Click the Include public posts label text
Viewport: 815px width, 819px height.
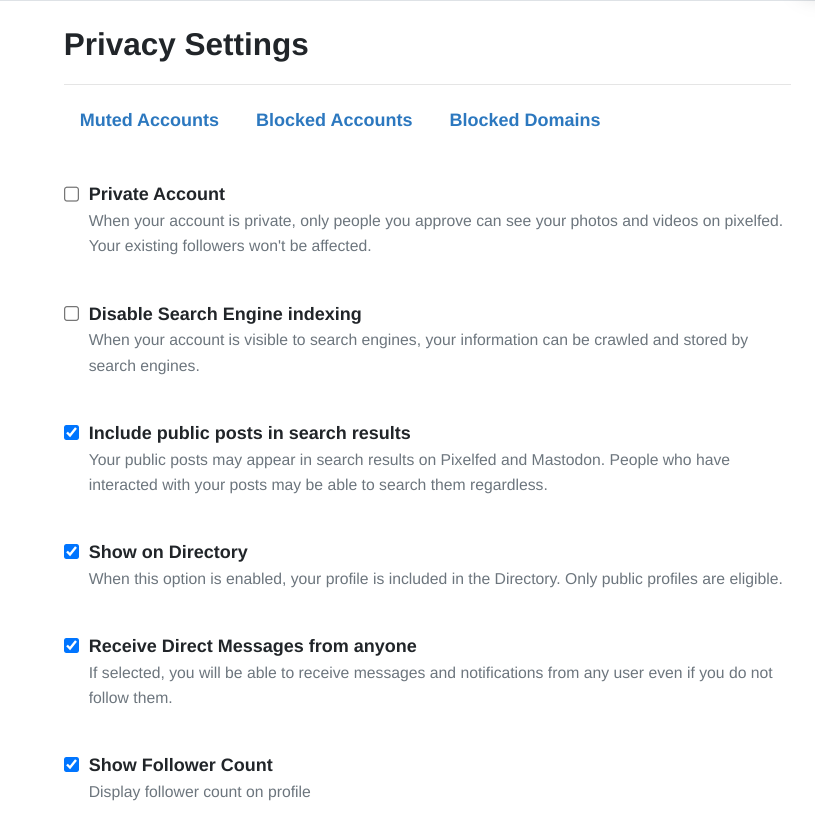(x=249, y=433)
